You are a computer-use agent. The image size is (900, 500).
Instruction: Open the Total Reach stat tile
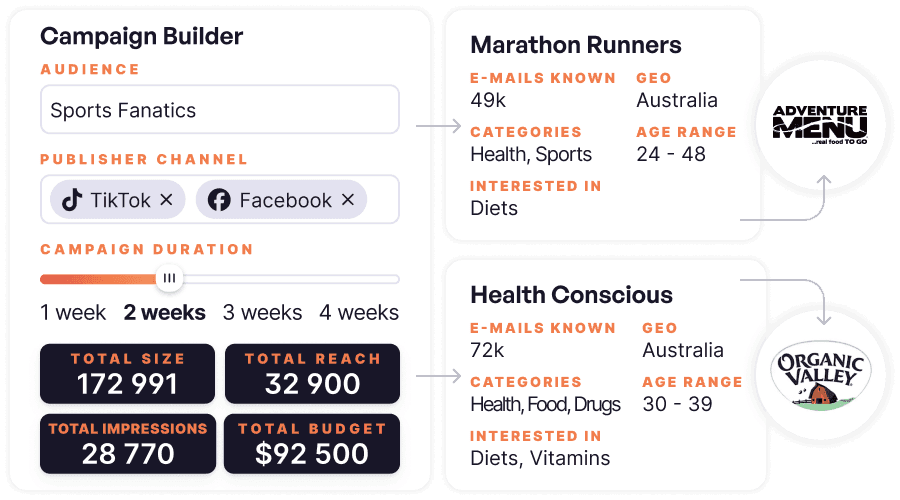click(x=312, y=373)
